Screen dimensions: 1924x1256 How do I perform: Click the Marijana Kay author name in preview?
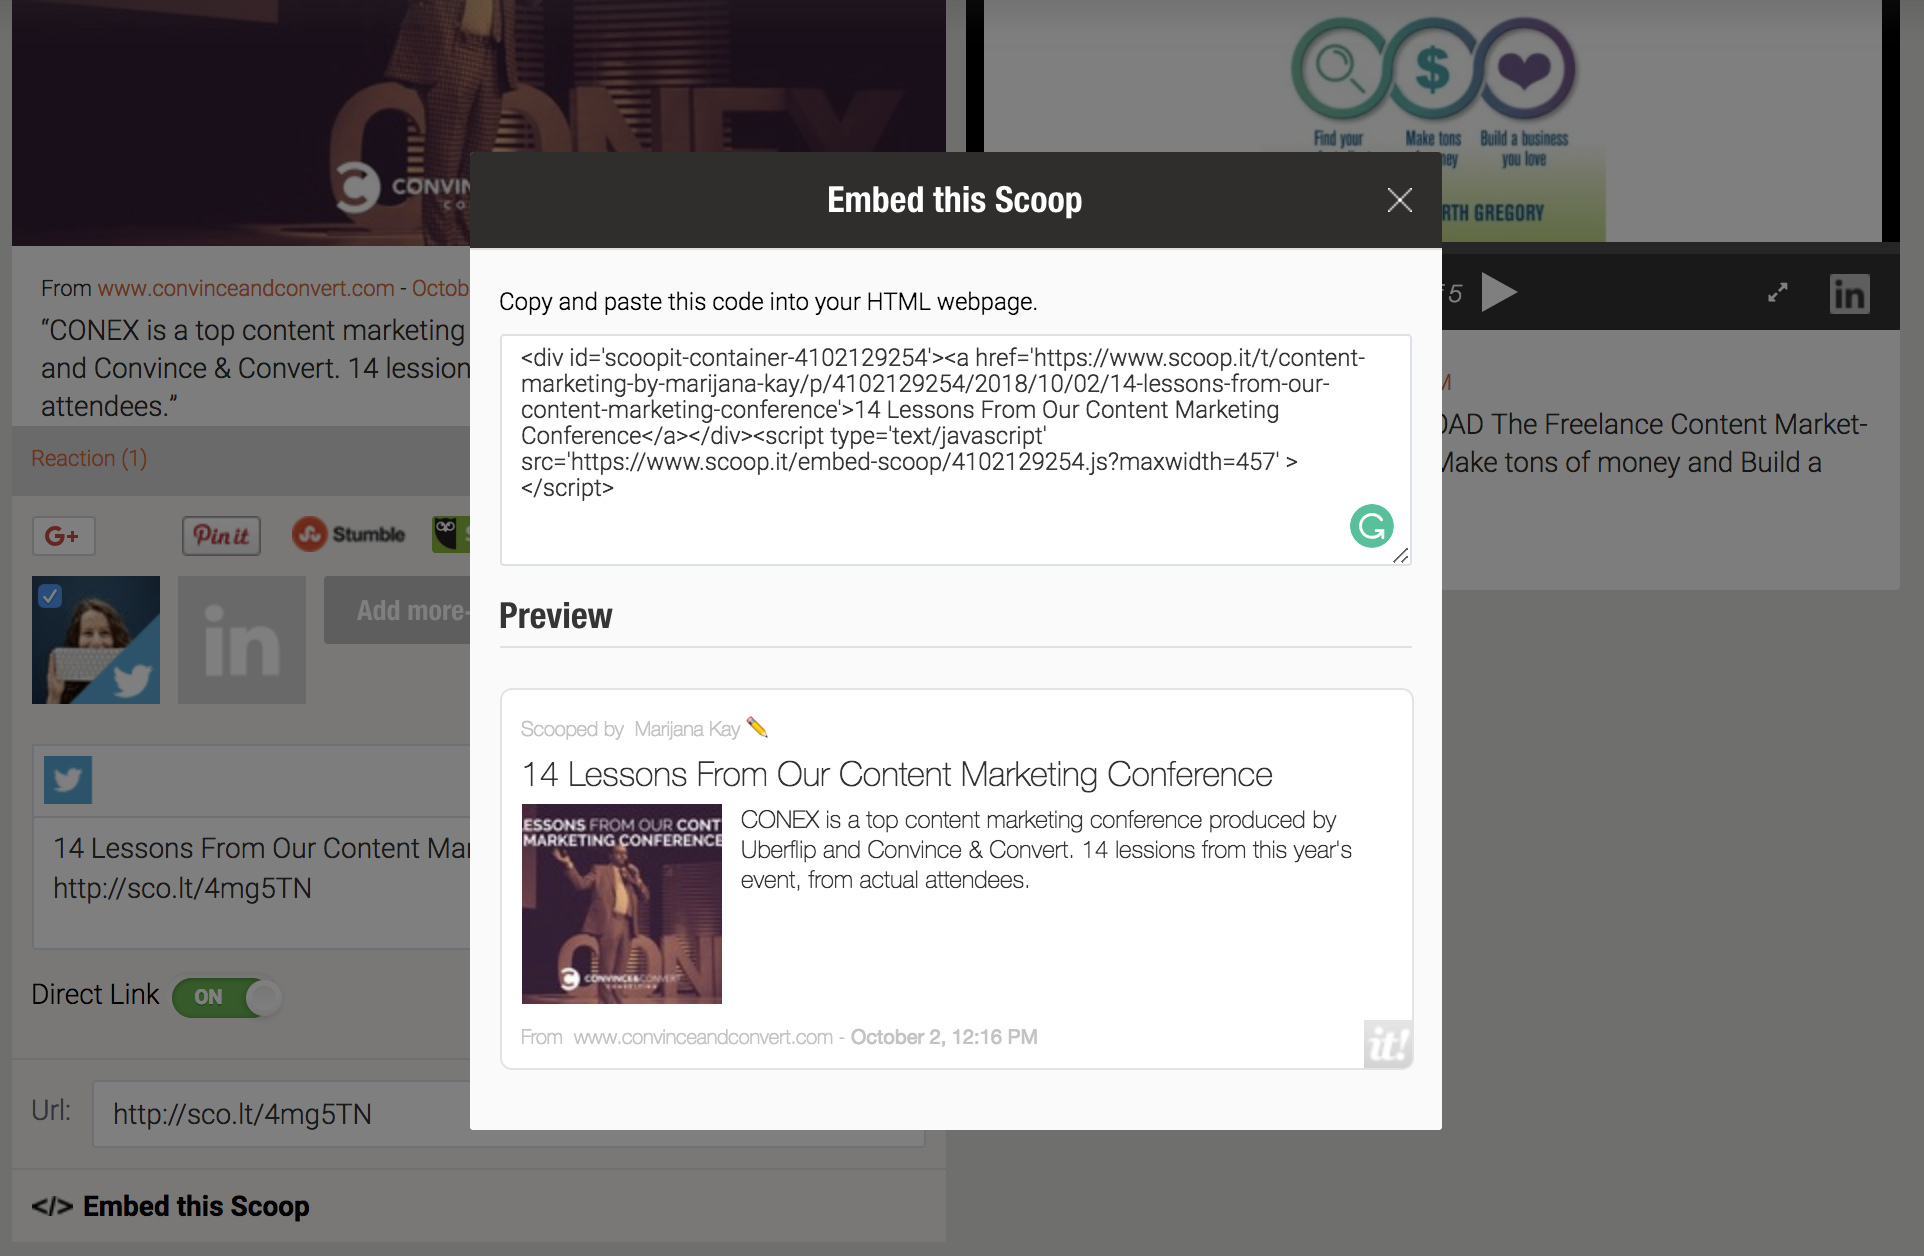pos(687,729)
